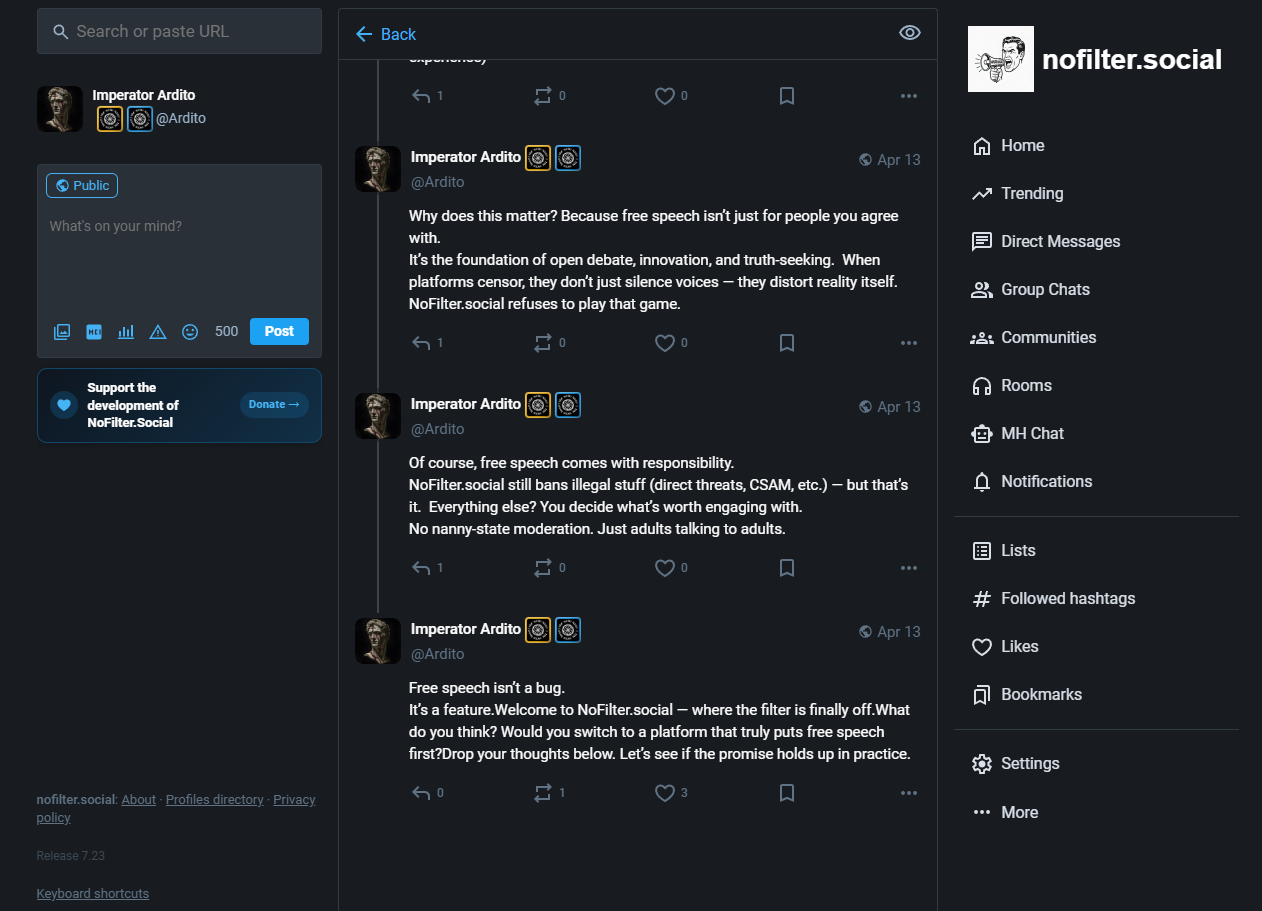Open the Profiles directory link

(214, 799)
